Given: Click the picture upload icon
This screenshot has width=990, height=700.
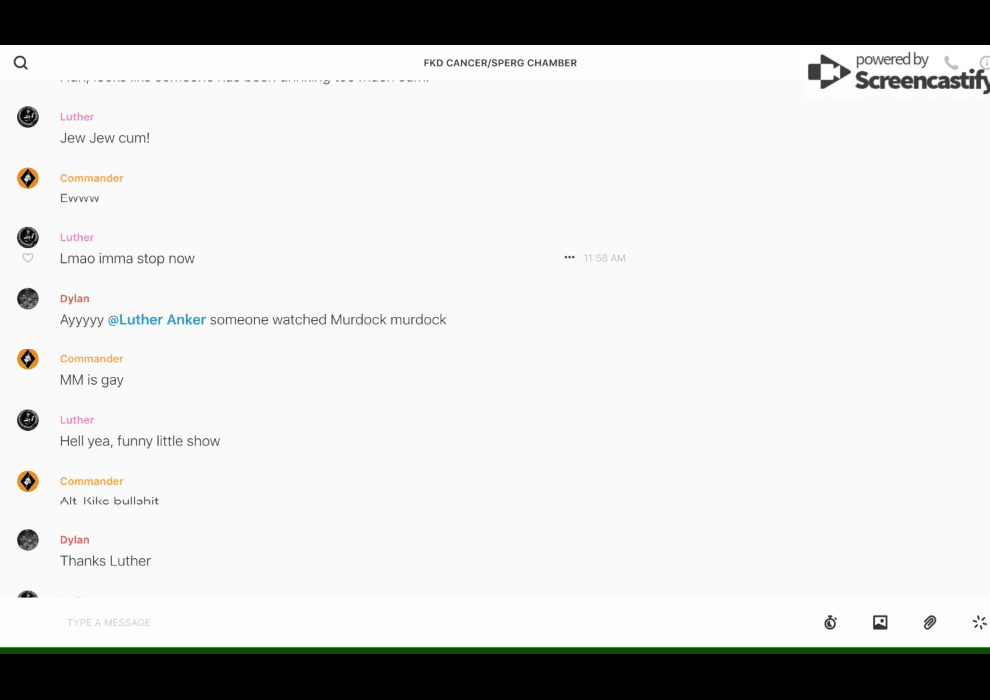Looking at the screenshot, I should [x=880, y=623].
